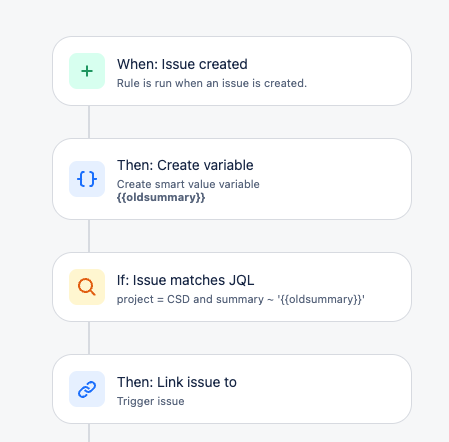Click the green plus trigger icon
The image size is (449, 442).
click(87, 71)
